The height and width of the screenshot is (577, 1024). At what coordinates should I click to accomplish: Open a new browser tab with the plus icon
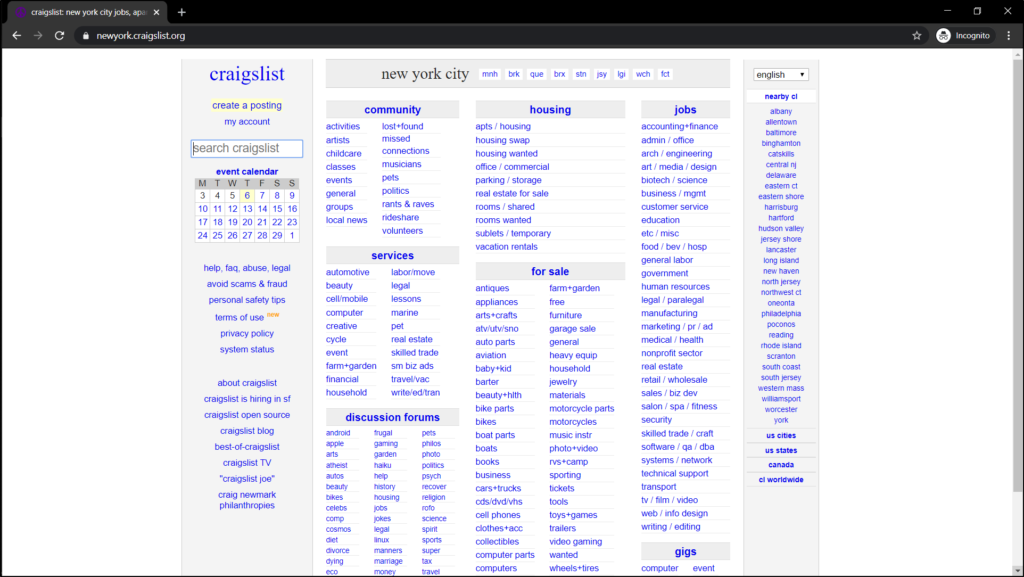pos(179,13)
